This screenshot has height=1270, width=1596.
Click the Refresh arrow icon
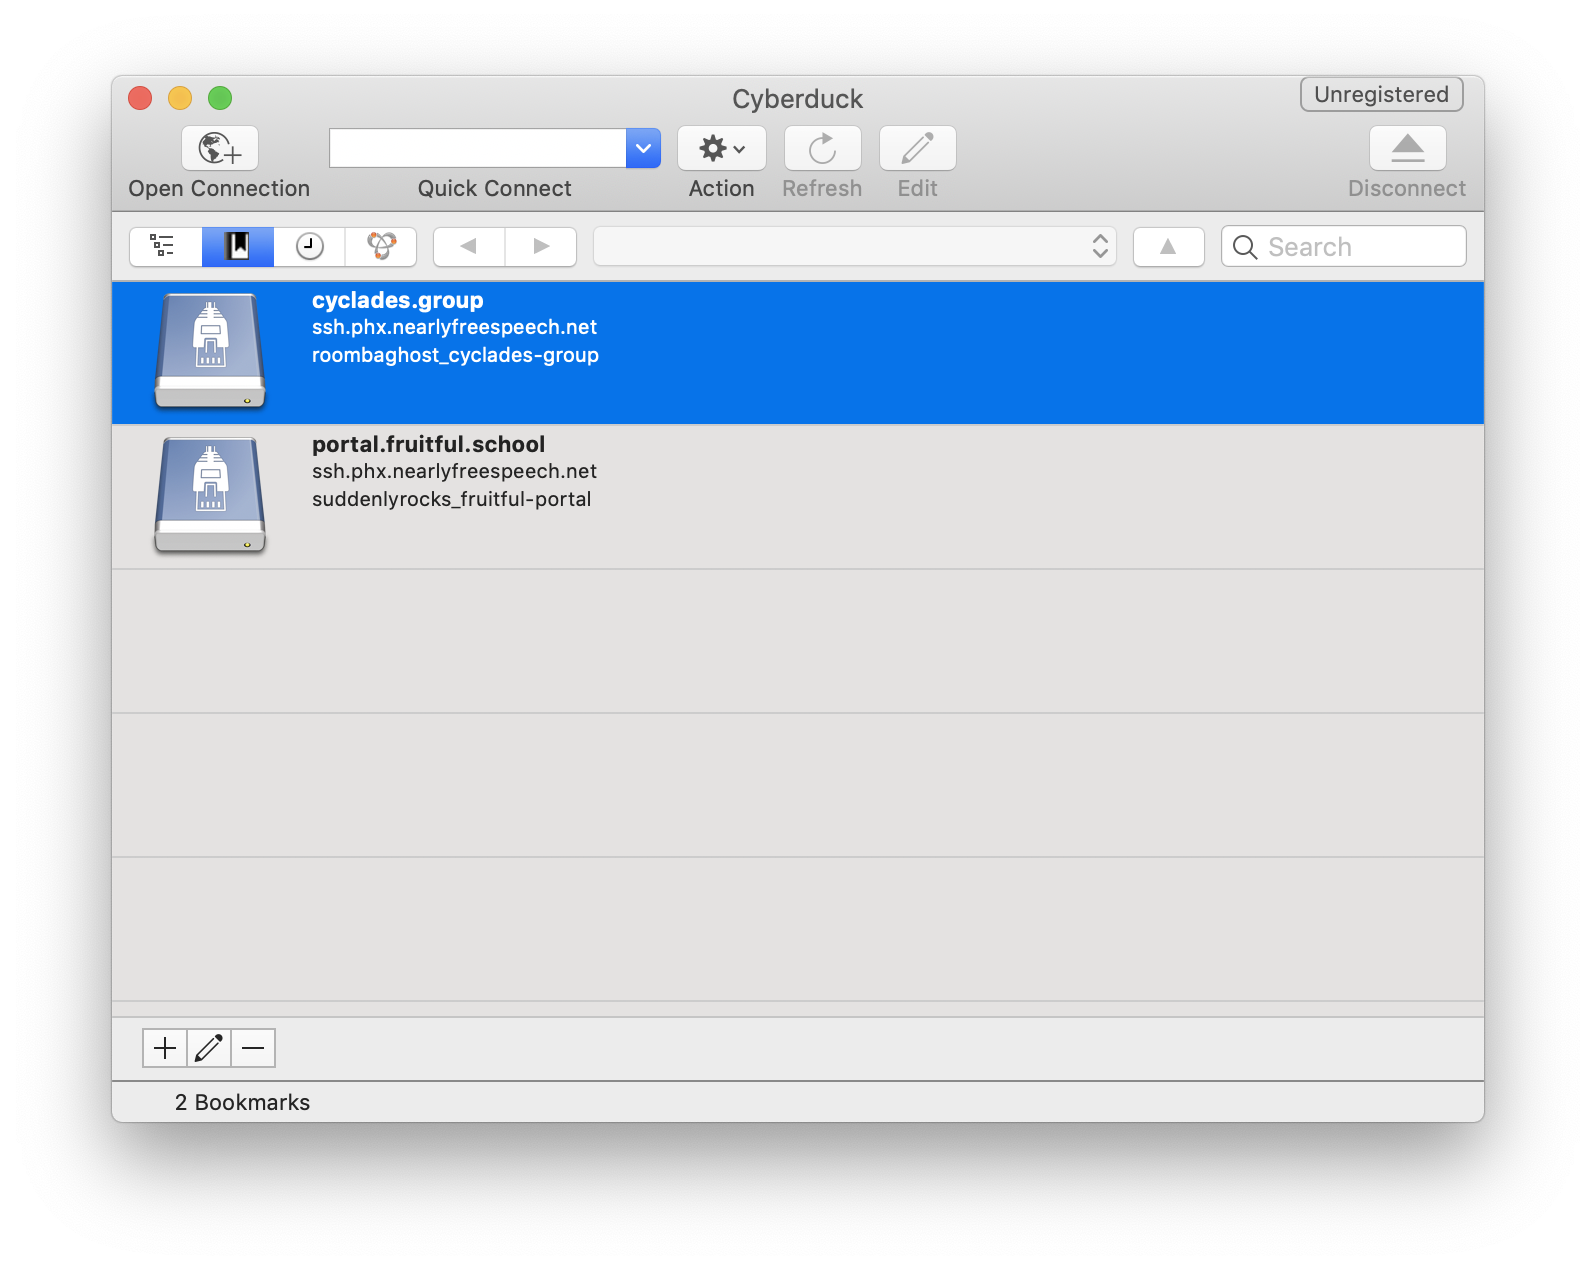pos(822,149)
